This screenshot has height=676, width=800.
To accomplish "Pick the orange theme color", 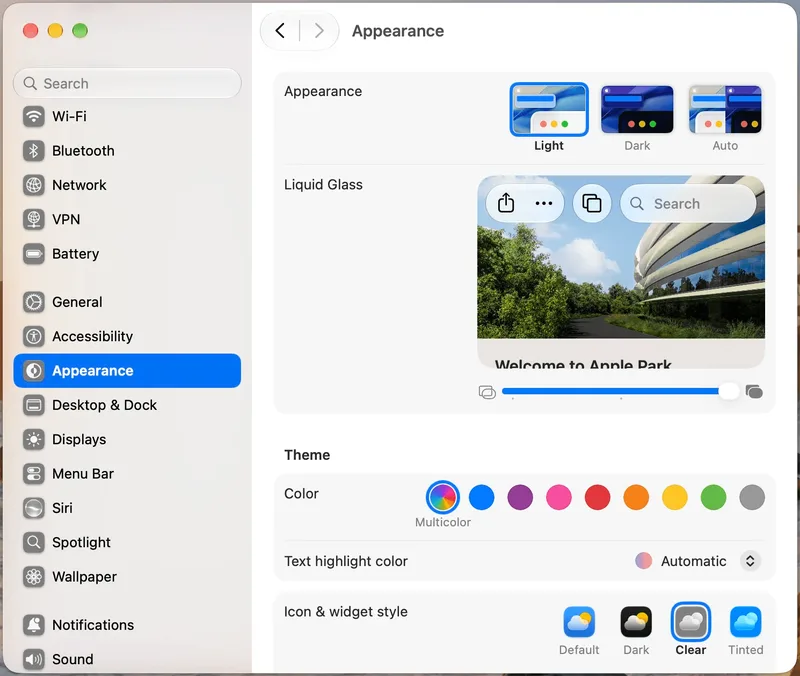I will tap(636, 497).
